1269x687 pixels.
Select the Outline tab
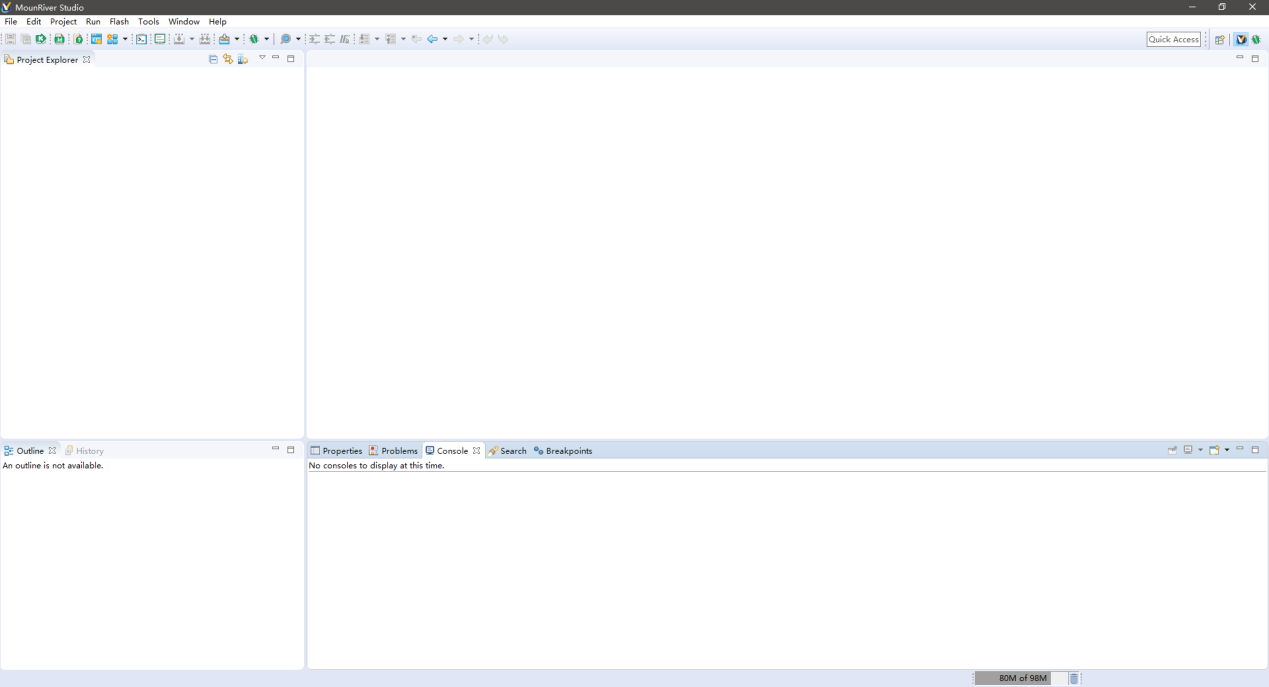coord(30,451)
